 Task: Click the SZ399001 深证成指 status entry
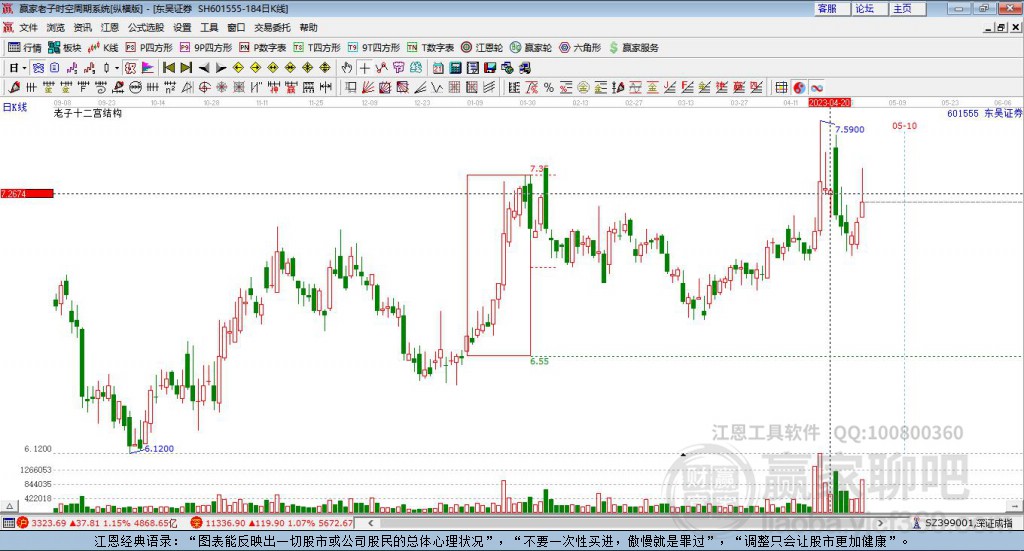tap(963, 523)
